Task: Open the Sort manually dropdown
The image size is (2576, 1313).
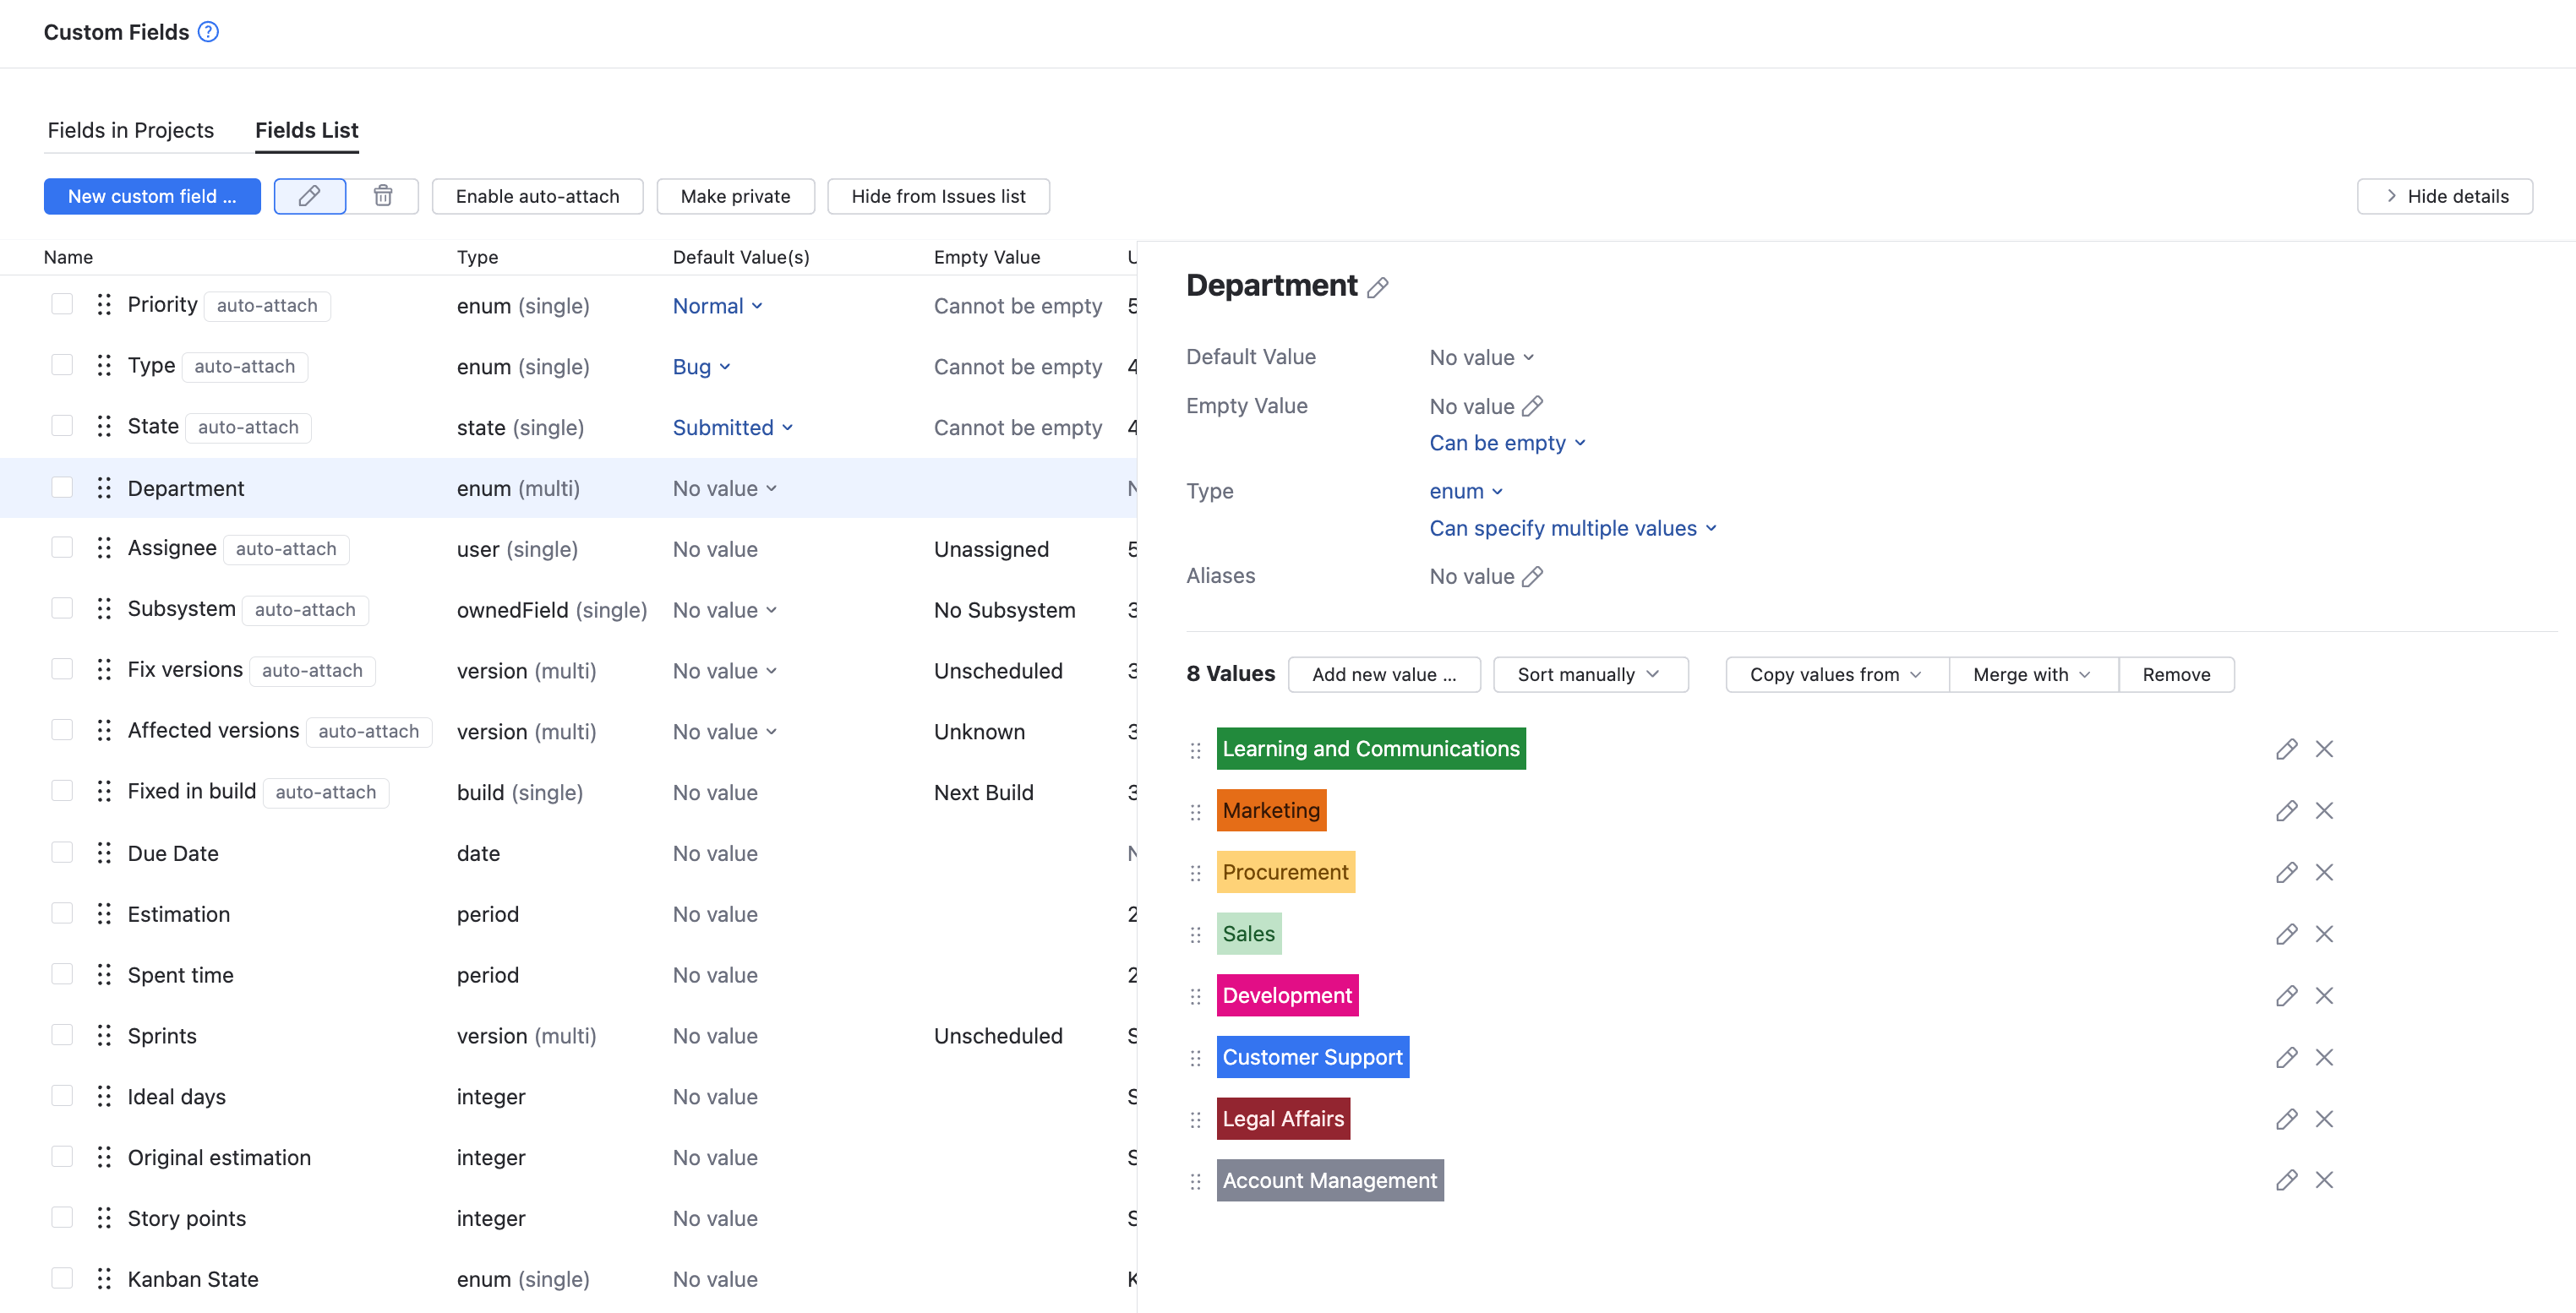Action: 1589,674
